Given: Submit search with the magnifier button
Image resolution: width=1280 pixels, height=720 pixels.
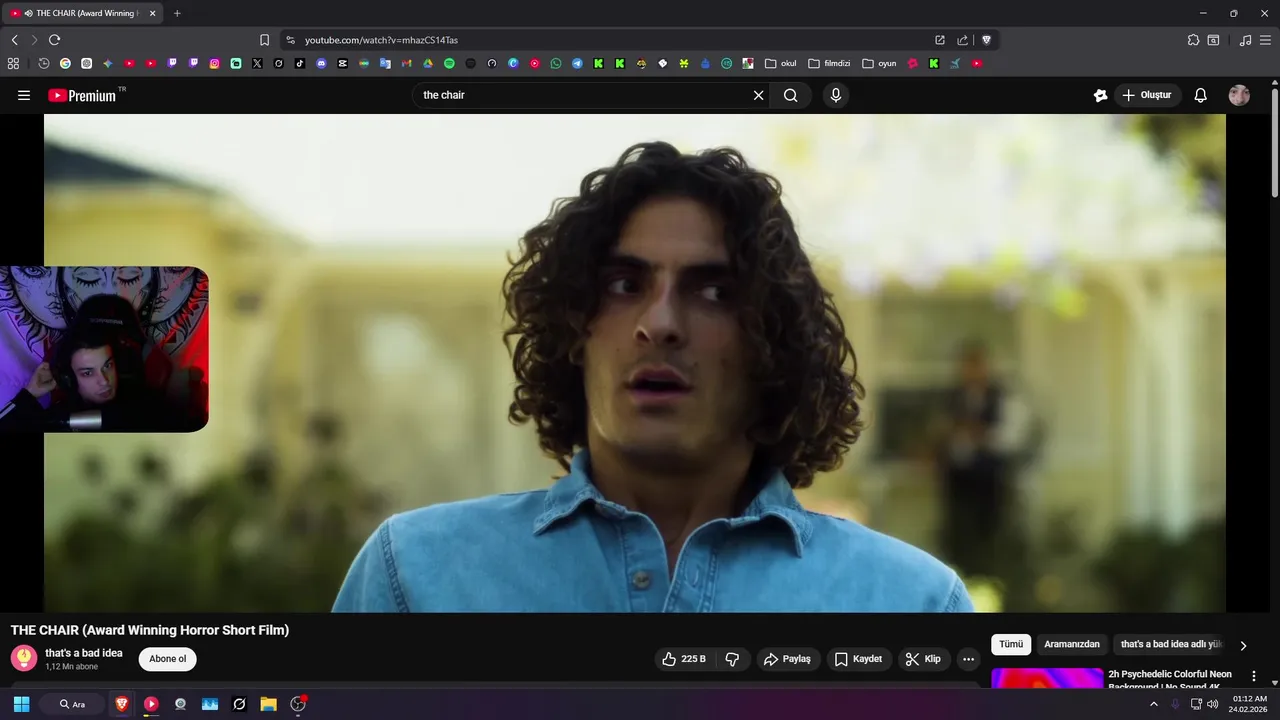Looking at the screenshot, I should click(x=791, y=95).
